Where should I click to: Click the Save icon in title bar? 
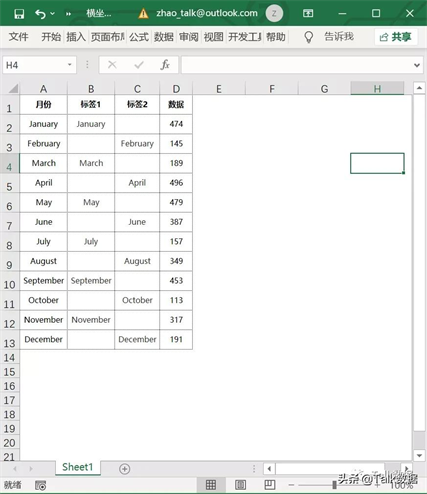19,14
